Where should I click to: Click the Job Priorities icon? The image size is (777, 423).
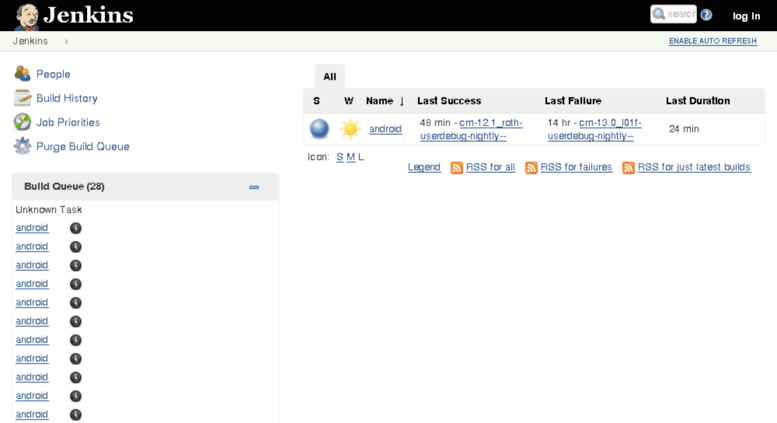[22, 122]
